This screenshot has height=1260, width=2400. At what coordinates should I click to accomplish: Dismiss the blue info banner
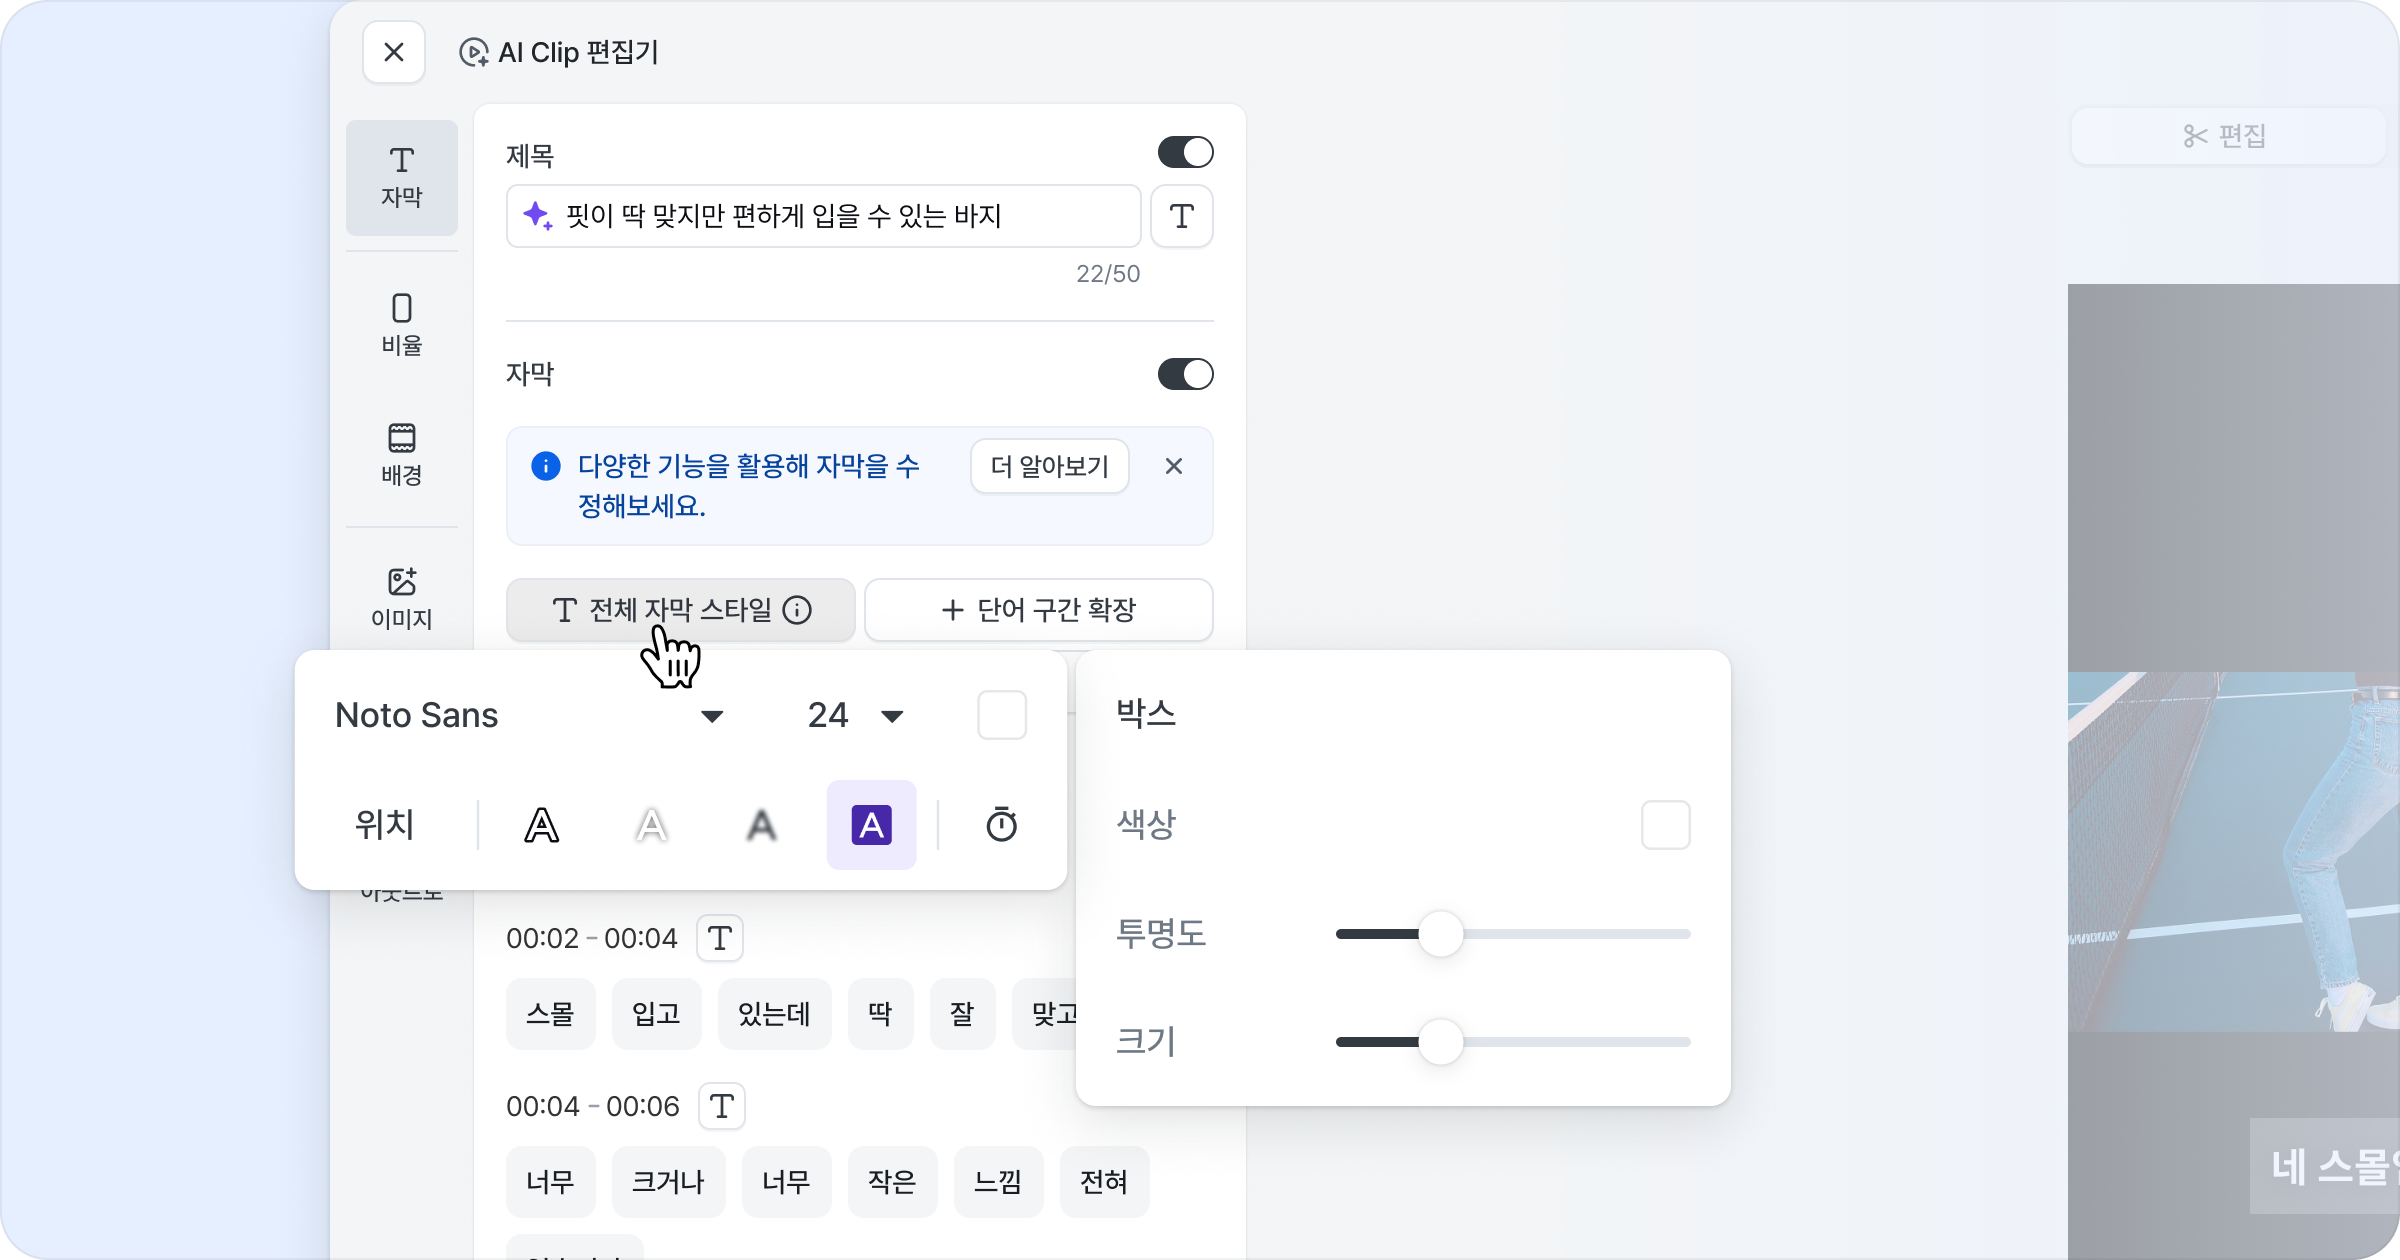pos(1174,466)
